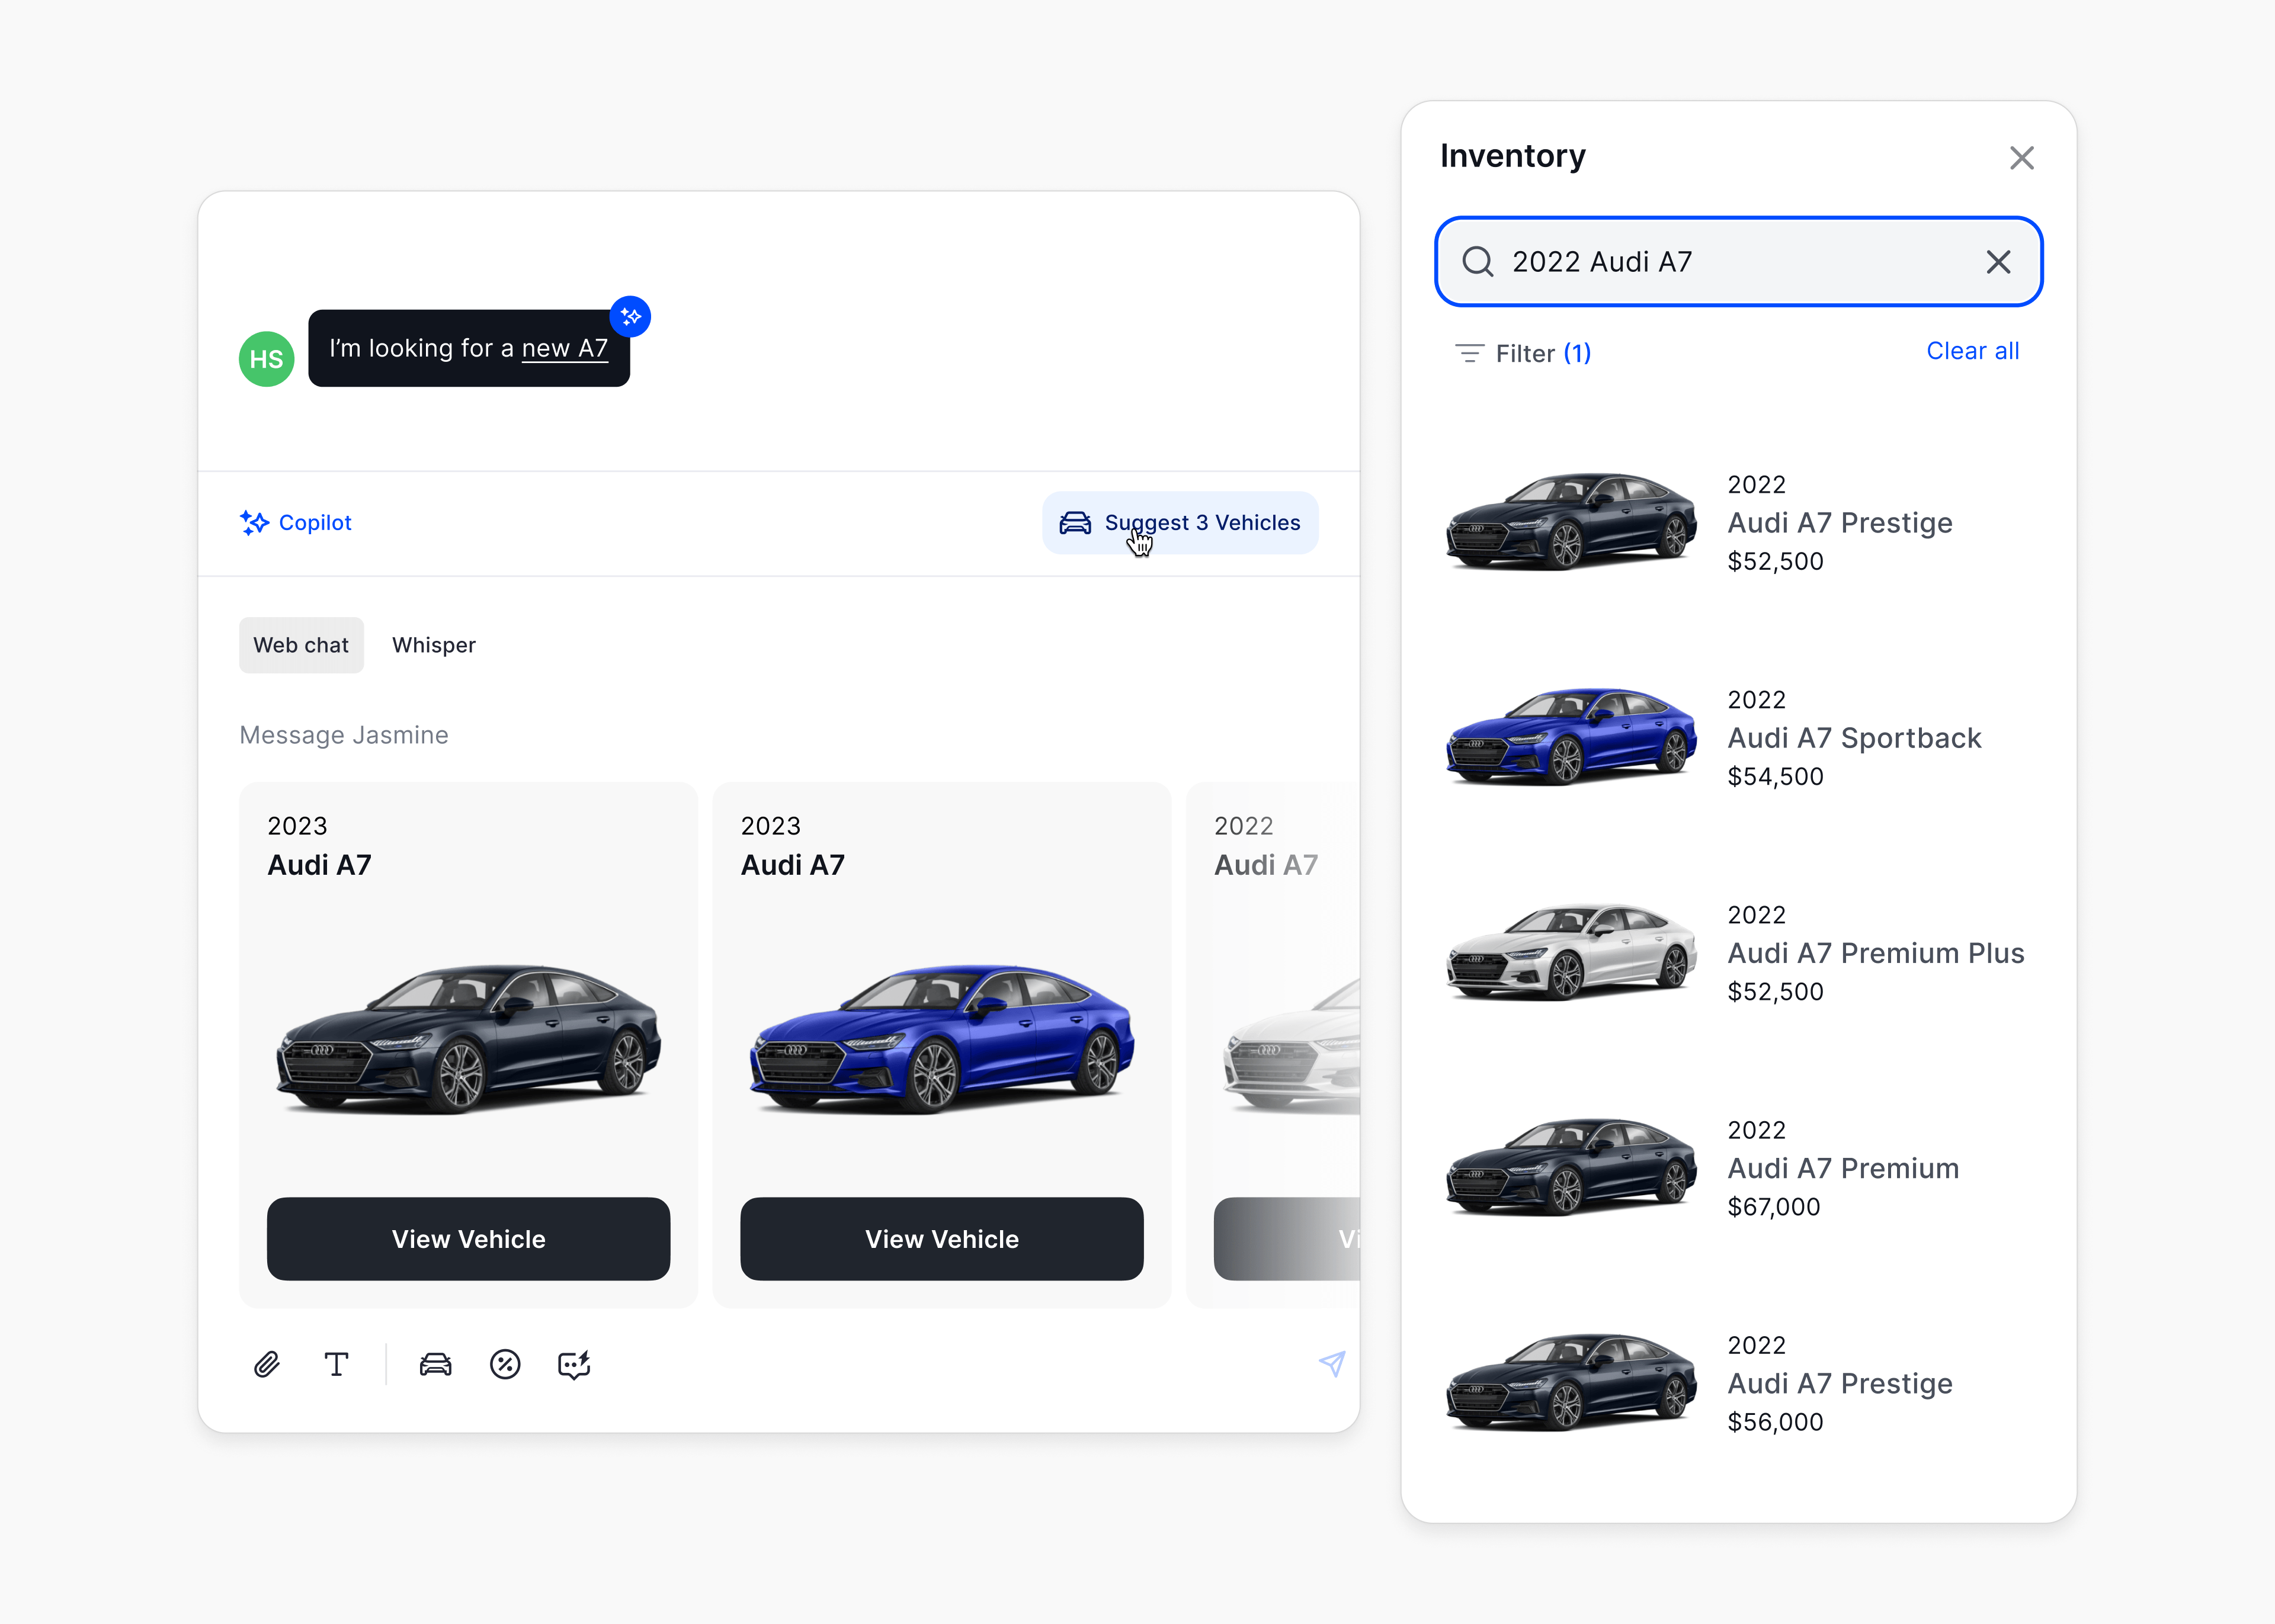
Task: Select Audi A7 Prestige priced $52,500
Action: 1738,523
